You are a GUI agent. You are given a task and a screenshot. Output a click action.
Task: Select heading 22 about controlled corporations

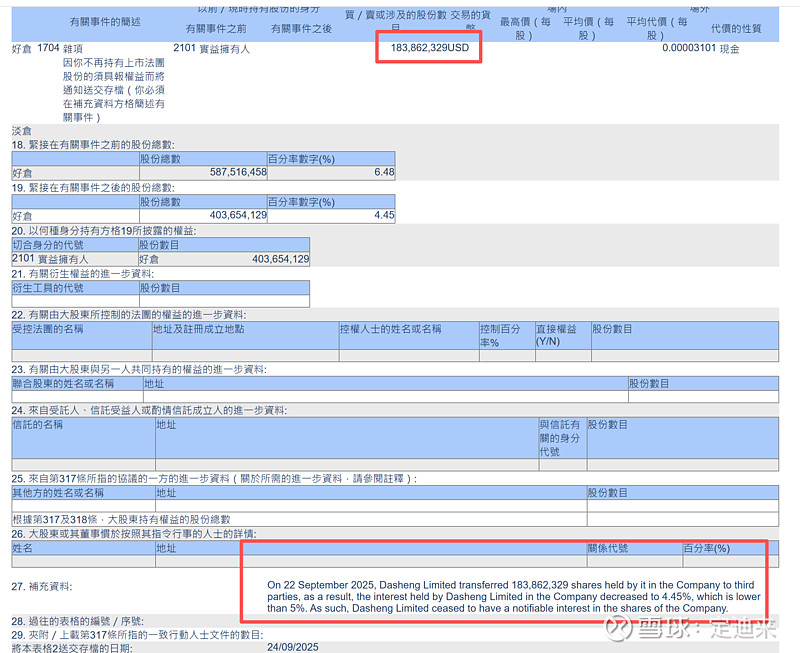[x=129, y=315]
